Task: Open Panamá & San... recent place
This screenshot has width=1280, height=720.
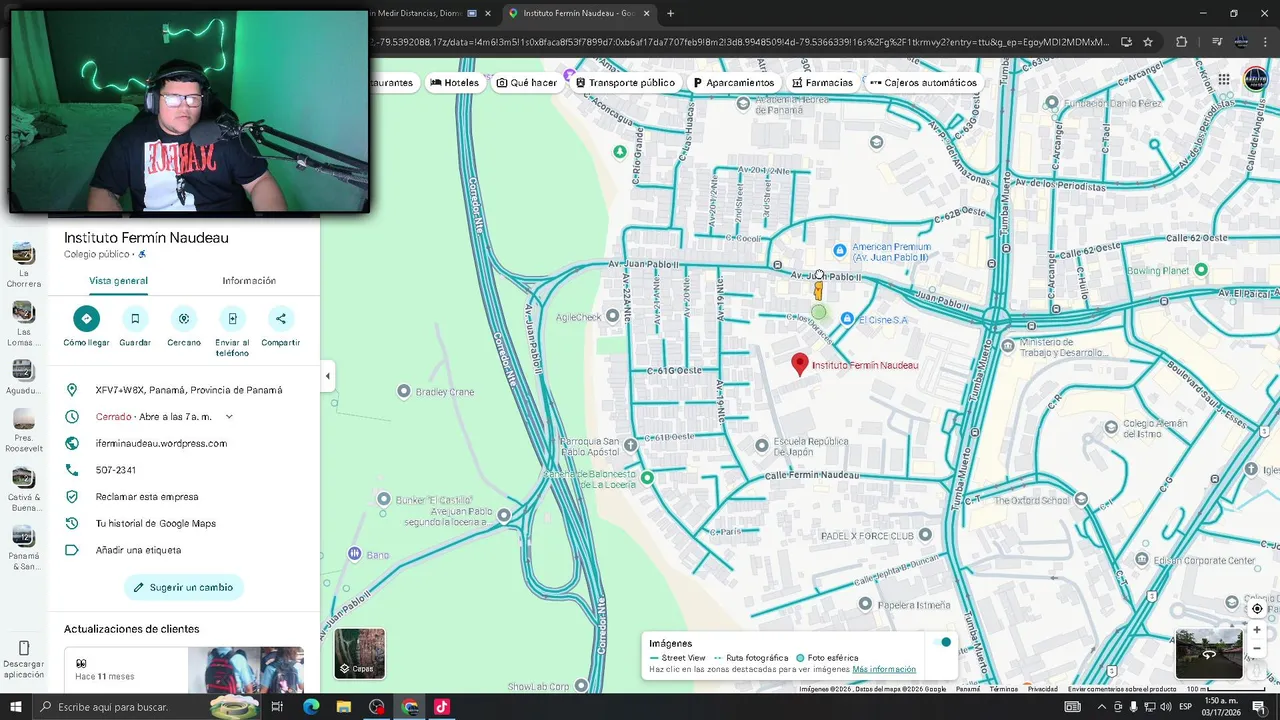Action: pos(23,548)
